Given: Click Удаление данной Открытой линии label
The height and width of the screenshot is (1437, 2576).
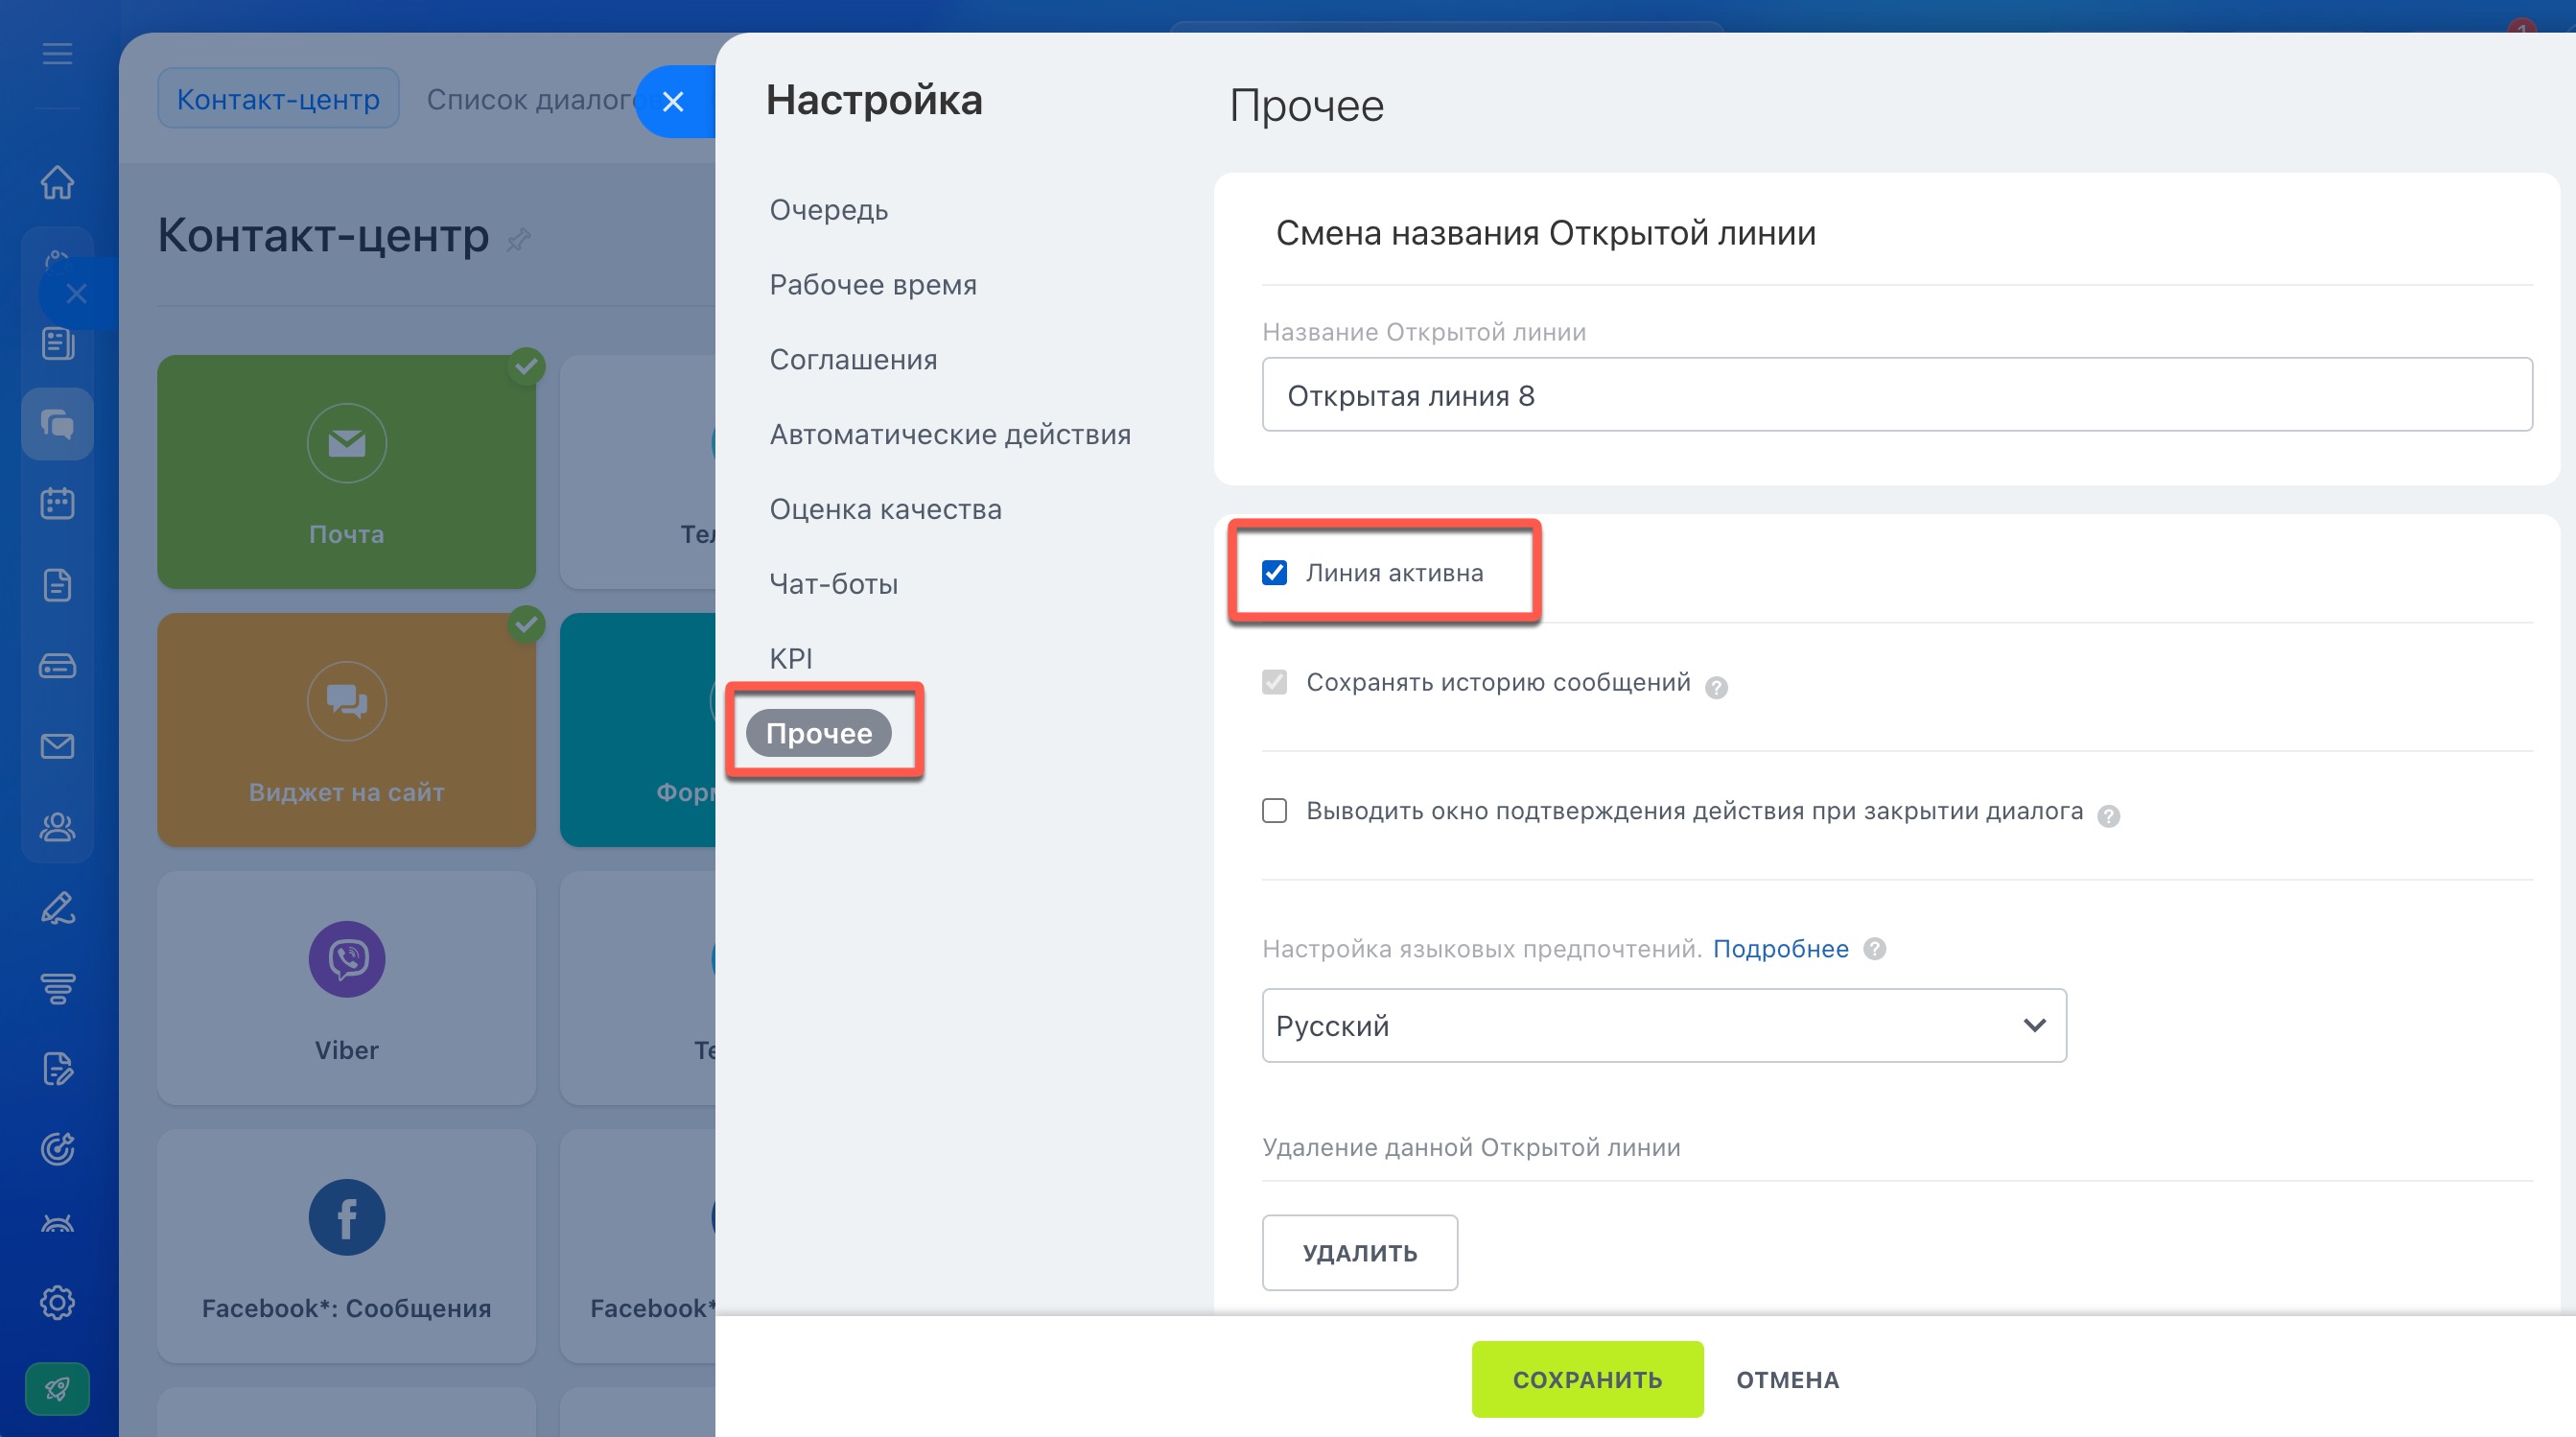Looking at the screenshot, I should coord(1471,1148).
